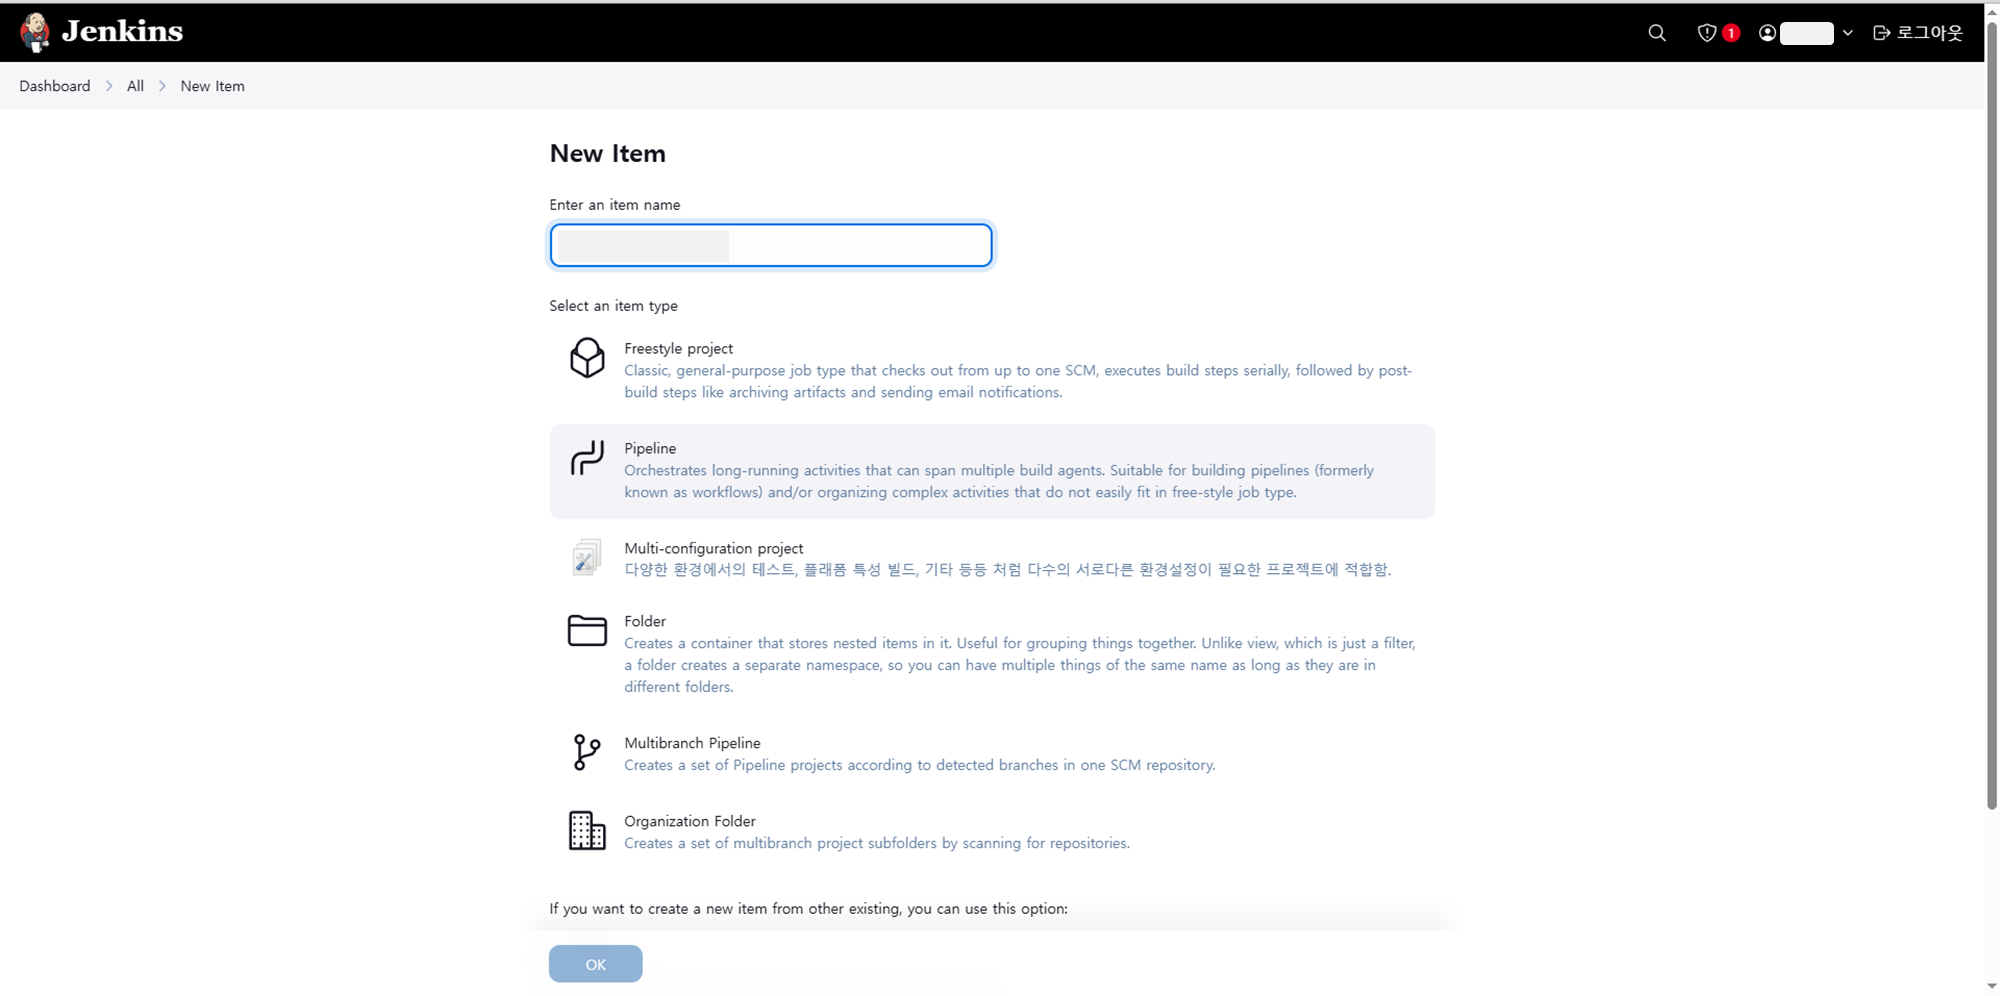
Task: Expand the user account dropdown chevron
Action: click(x=1847, y=33)
